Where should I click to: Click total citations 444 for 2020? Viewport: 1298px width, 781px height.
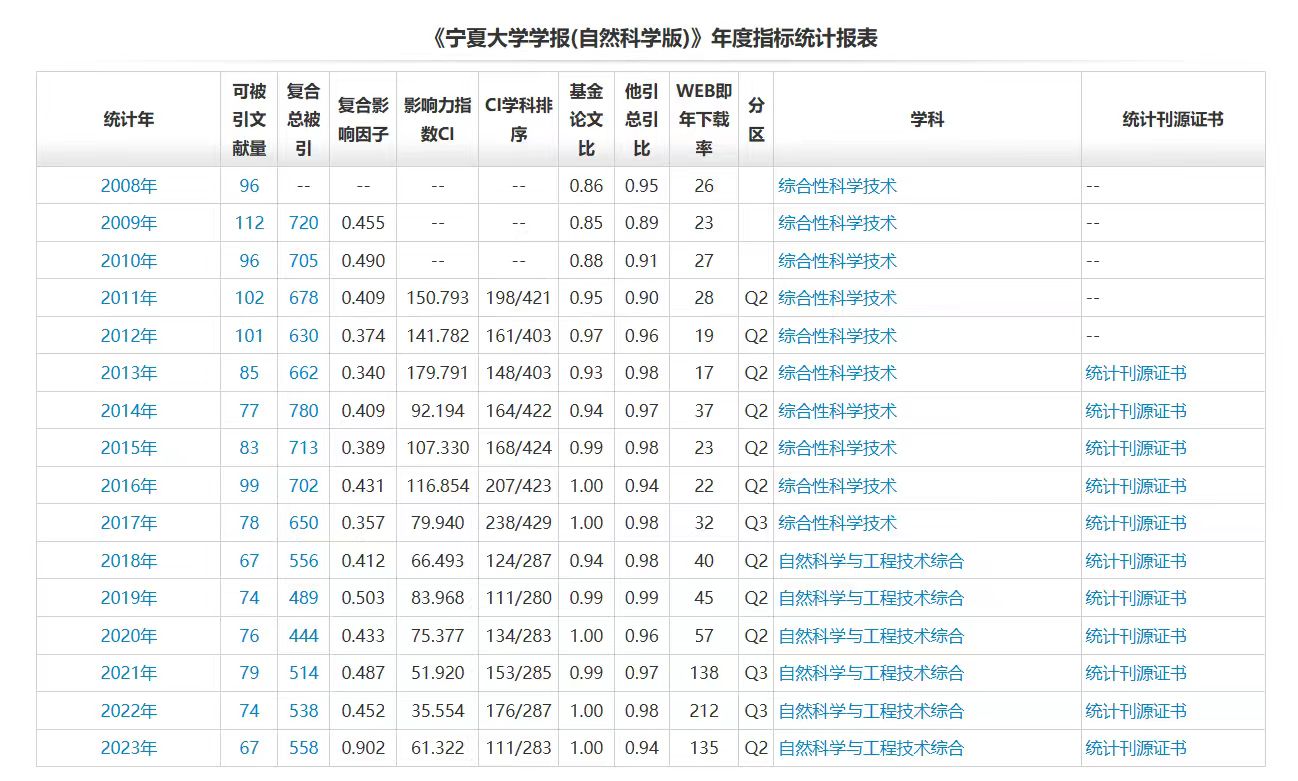(x=303, y=636)
